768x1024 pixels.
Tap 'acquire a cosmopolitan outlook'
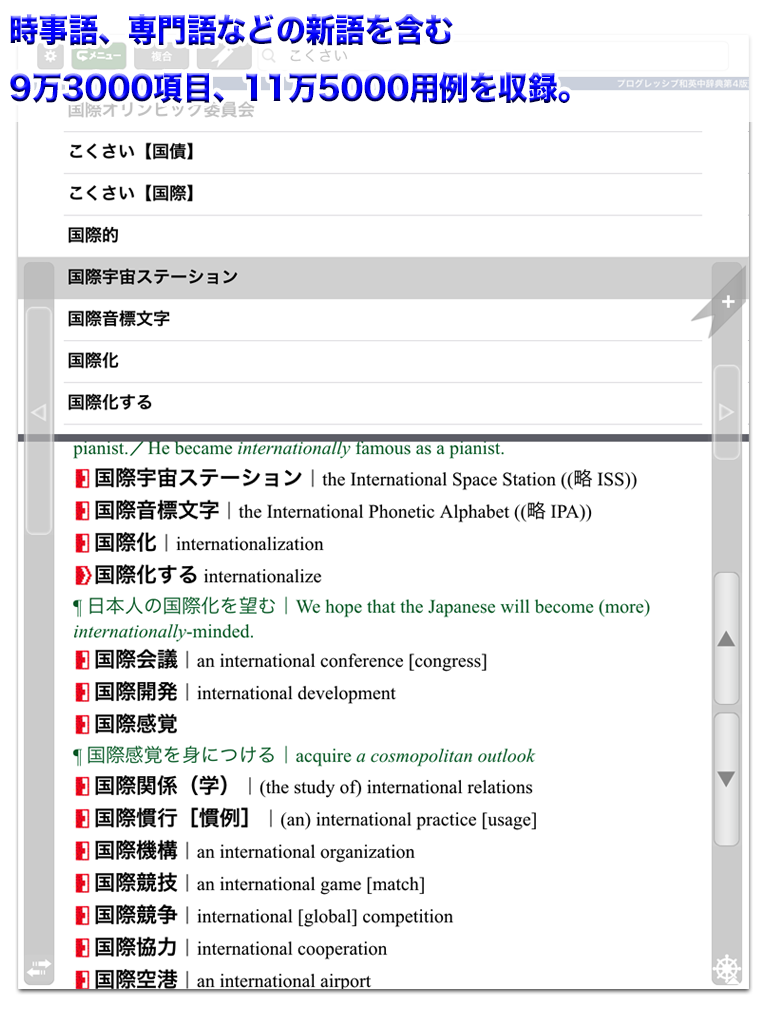click(415, 756)
